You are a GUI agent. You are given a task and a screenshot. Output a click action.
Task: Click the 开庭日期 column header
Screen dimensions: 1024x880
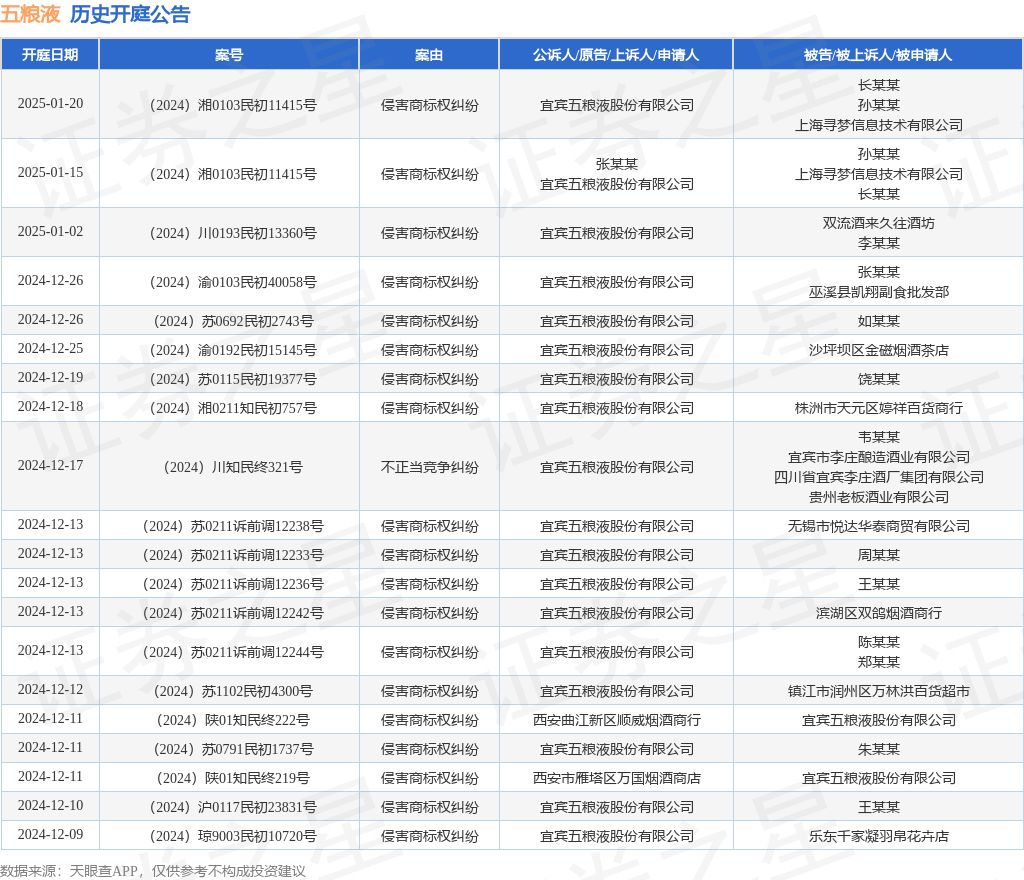coord(50,55)
